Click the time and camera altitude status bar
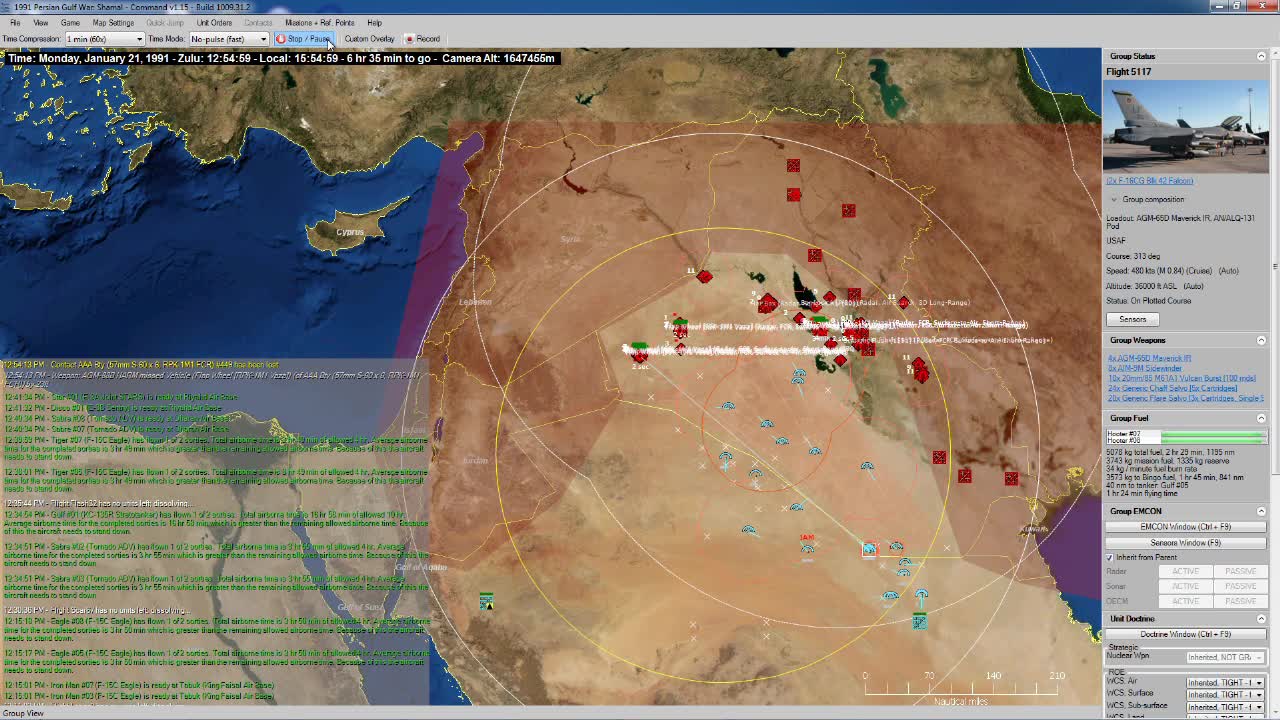Screen dimensions: 1280x720 280,58
